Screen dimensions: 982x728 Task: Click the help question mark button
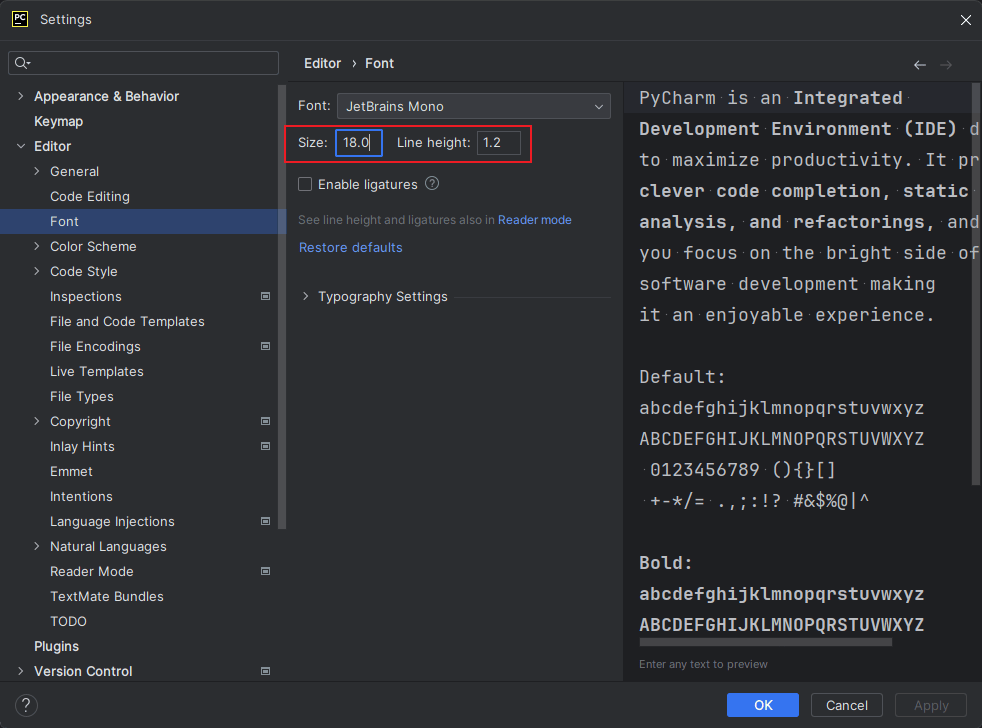(27, 705)
